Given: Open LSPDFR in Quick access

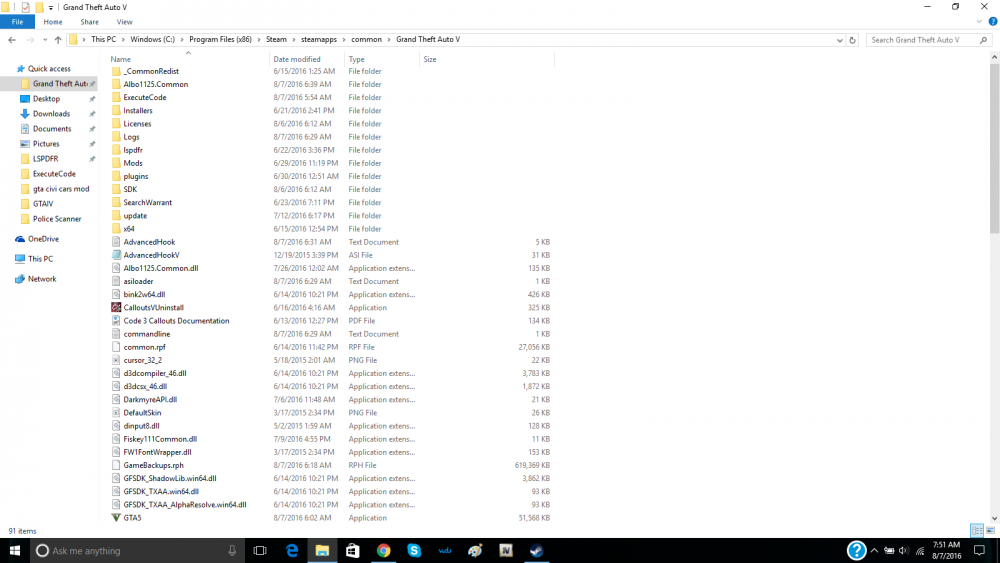Looking at the screenshot, I should [45, 159].
